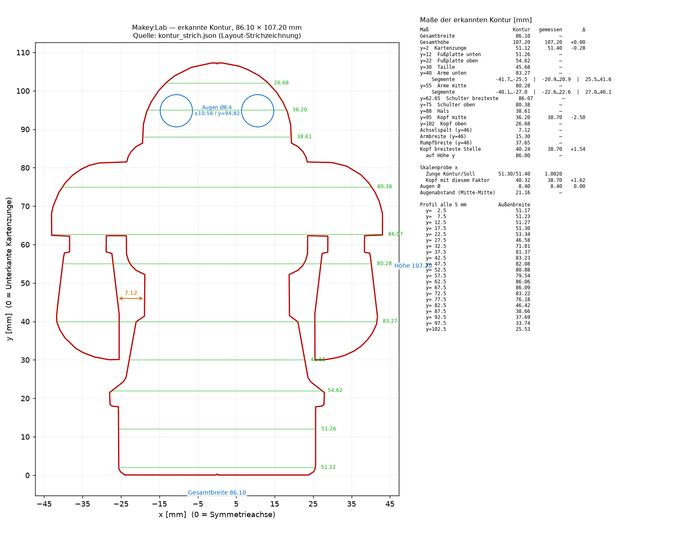
Task: Click the 'Augenabstand (Mitte-Mitte)' row label
Action: click(x=458, y=192)
